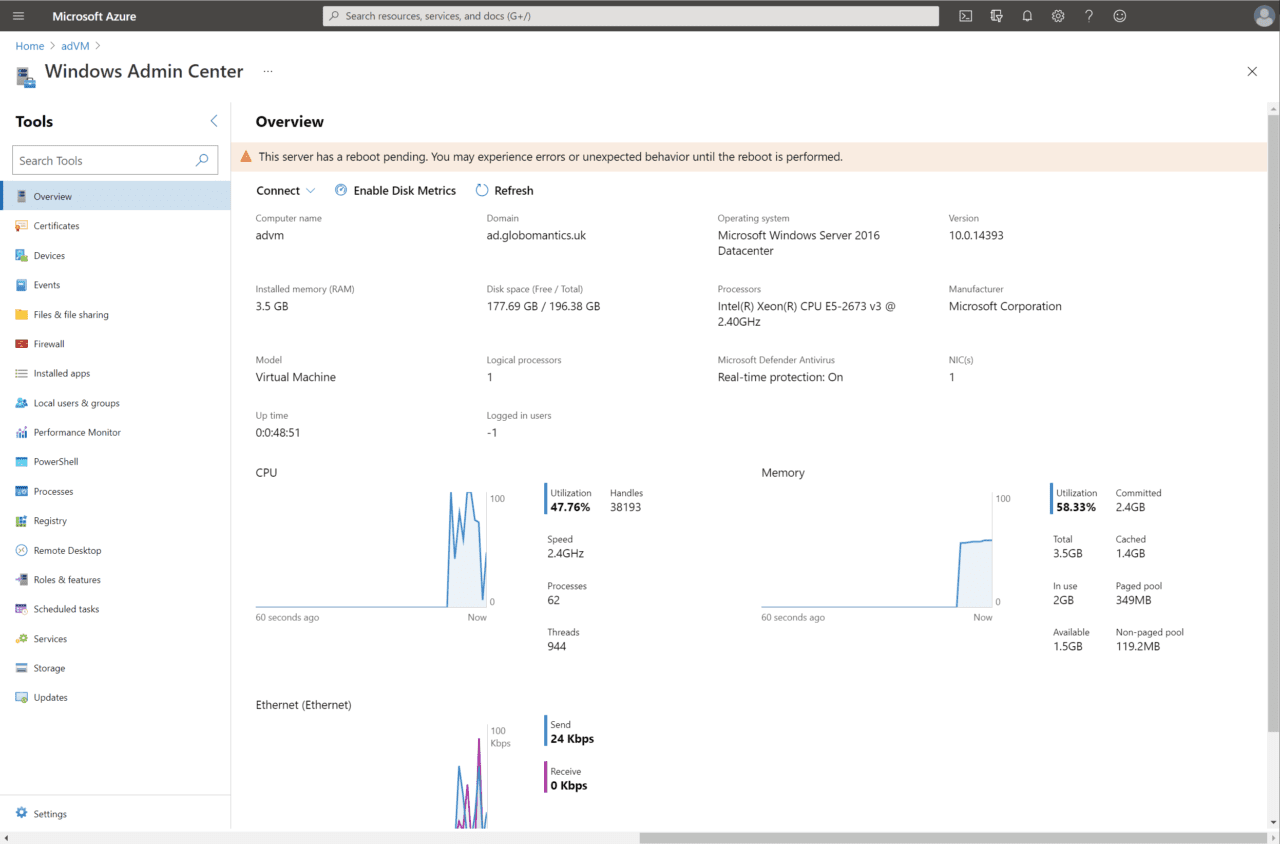Image resolution: width=1280 pixels, height=844 pixels.
Task: Click the Memory utilization graph
Action: (x=877, y=549)
